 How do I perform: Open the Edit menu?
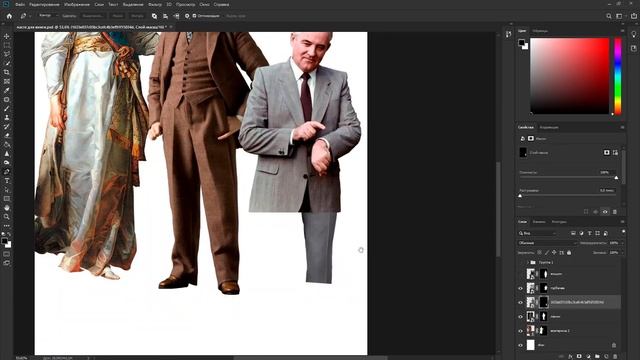click(44, 4)
